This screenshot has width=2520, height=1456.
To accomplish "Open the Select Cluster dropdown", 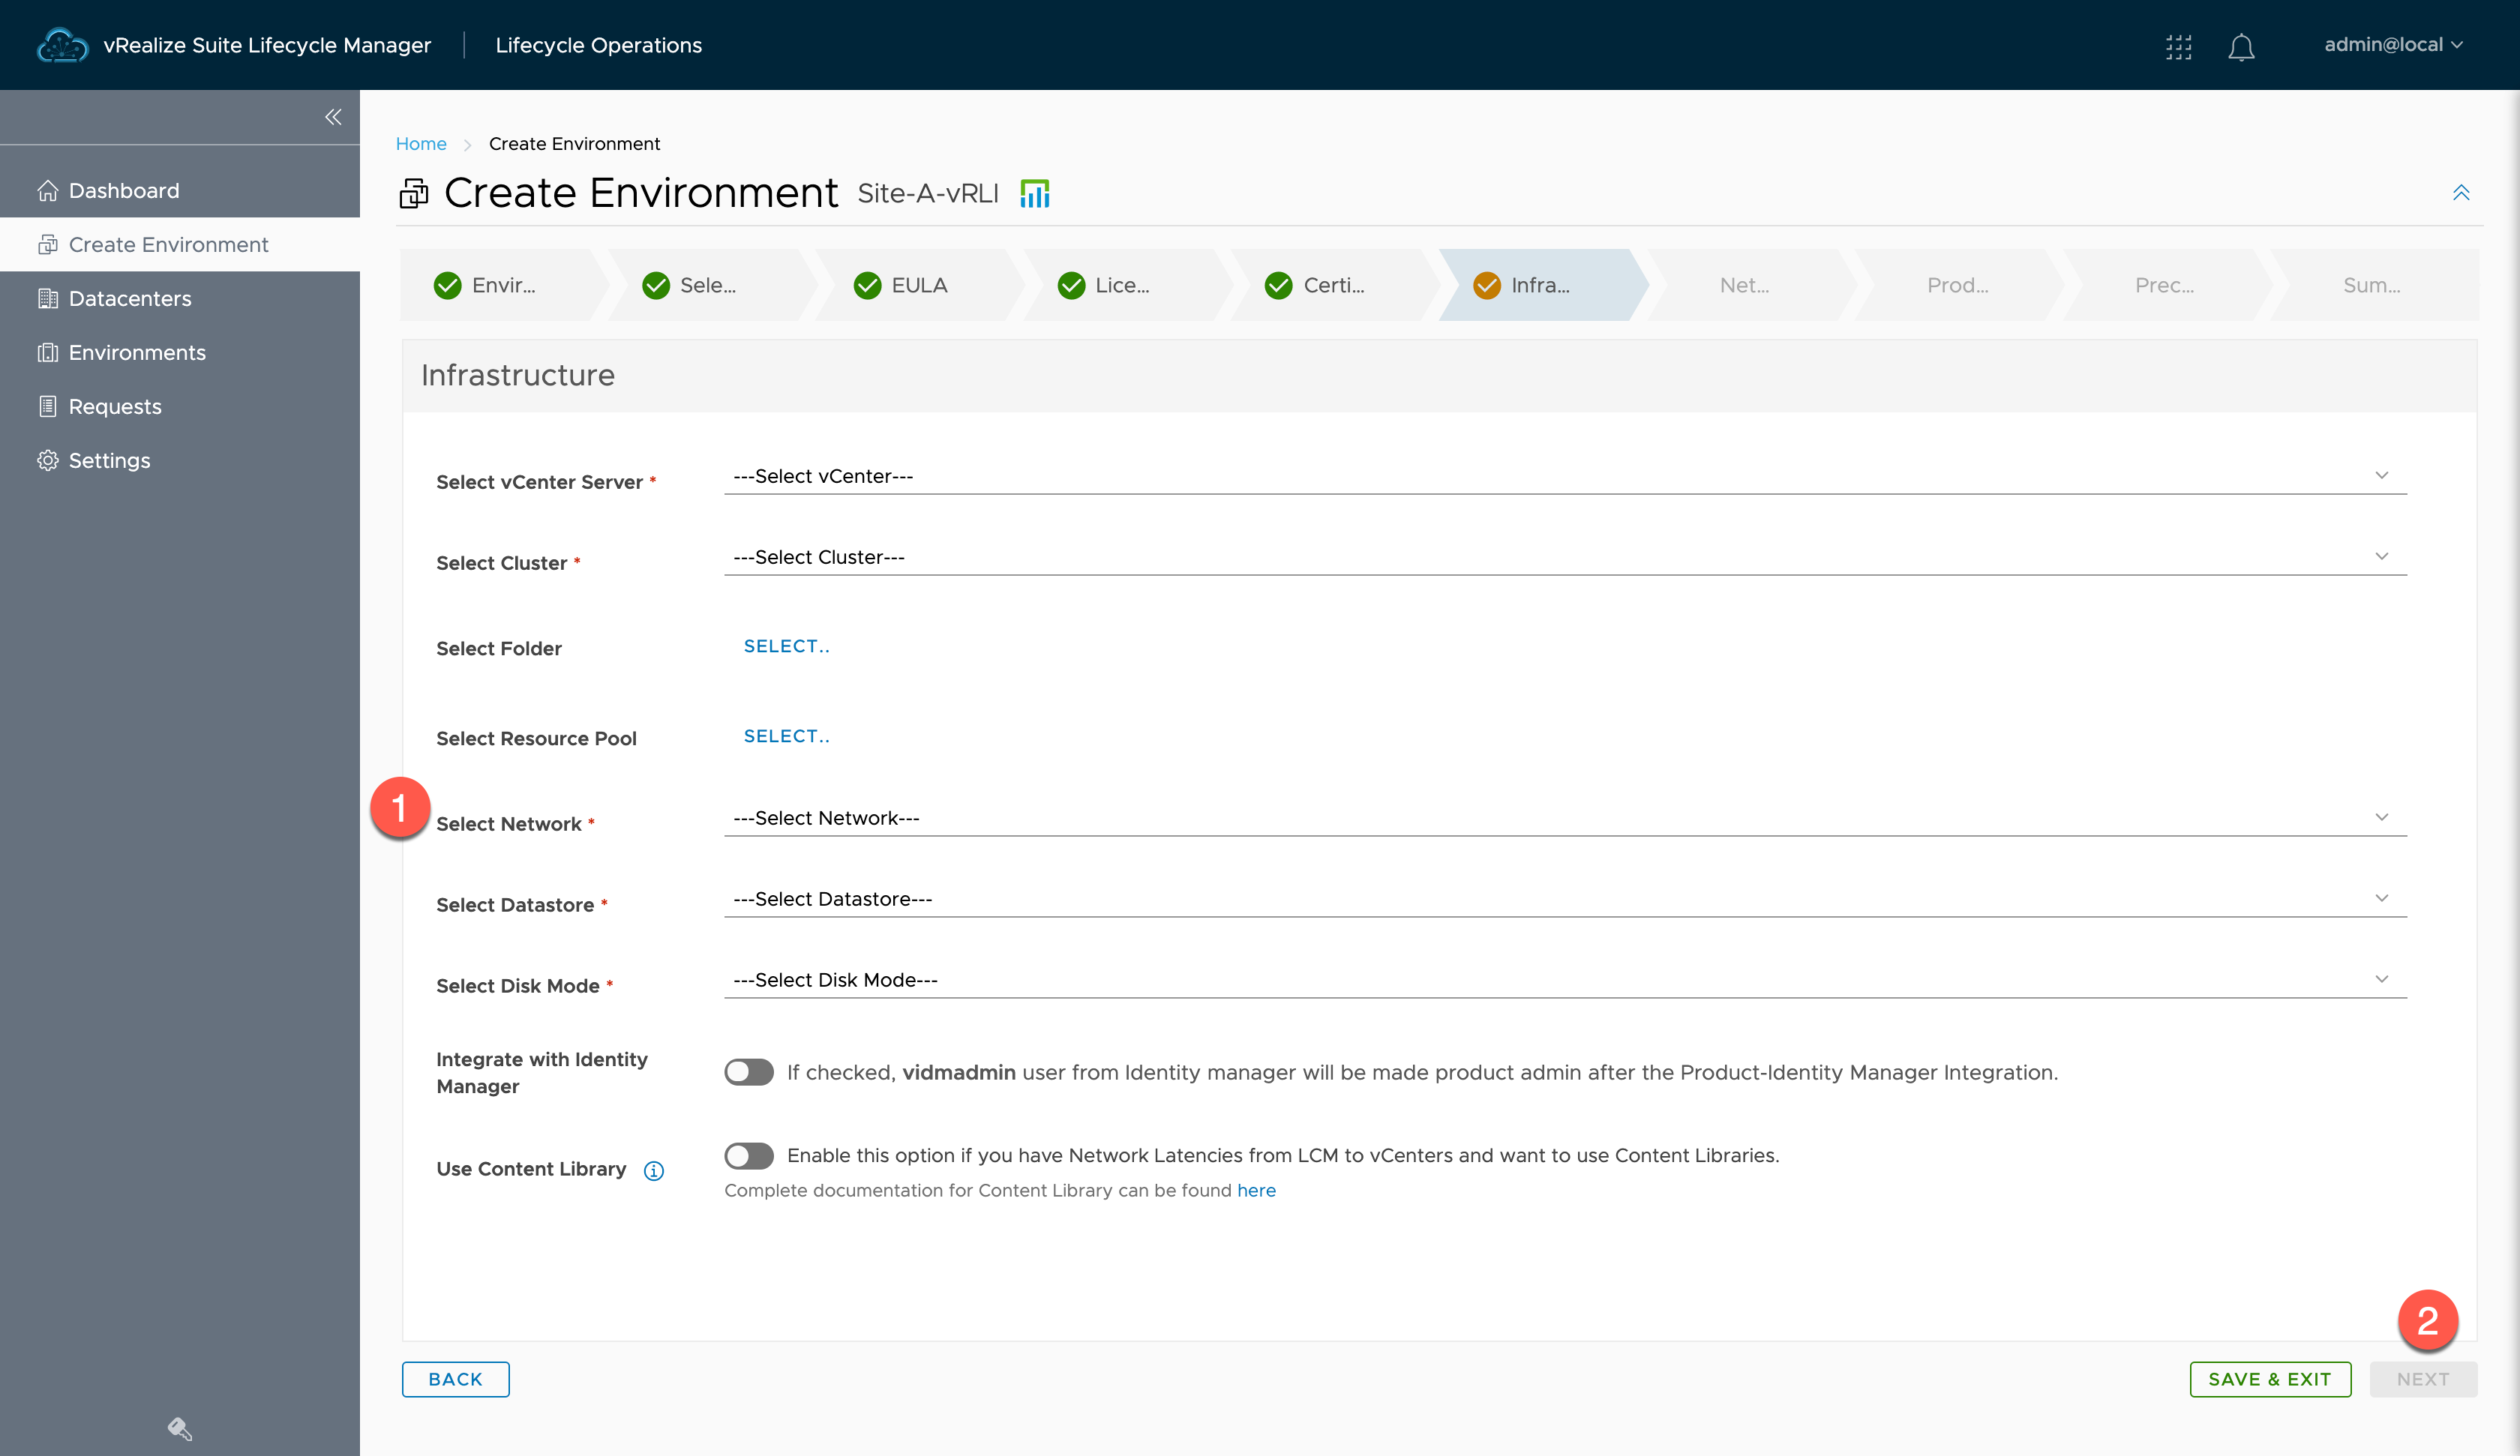I will (1565, 557).
